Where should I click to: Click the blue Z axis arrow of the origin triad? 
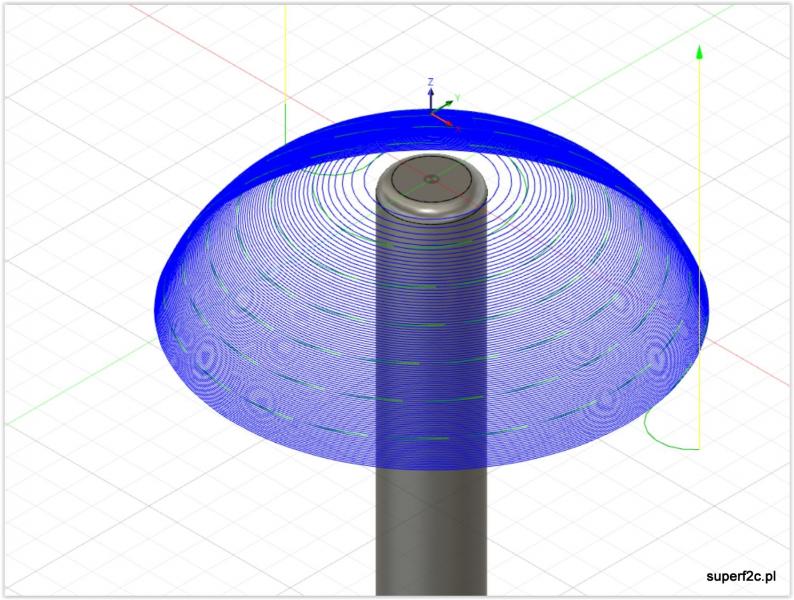tap(431, 97)
